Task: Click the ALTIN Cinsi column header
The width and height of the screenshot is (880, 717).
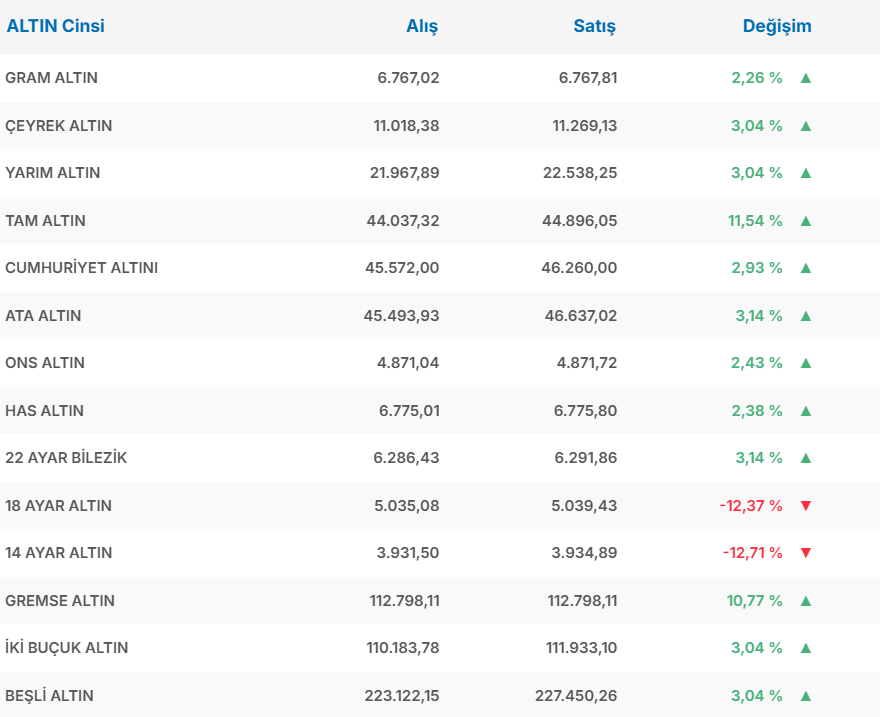Action: tap(56, 26)
